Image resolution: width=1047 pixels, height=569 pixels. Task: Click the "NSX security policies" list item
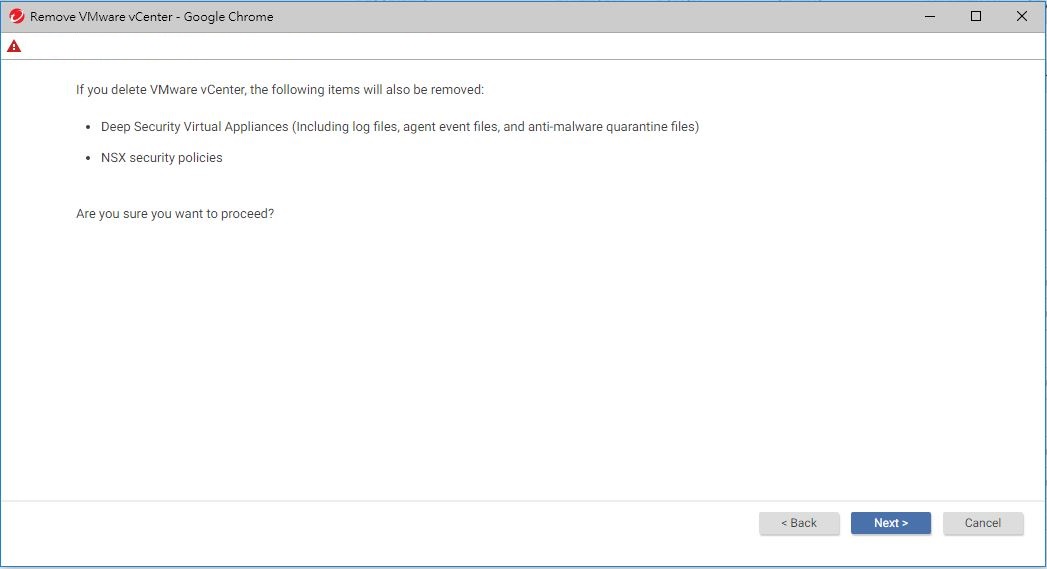161,158
